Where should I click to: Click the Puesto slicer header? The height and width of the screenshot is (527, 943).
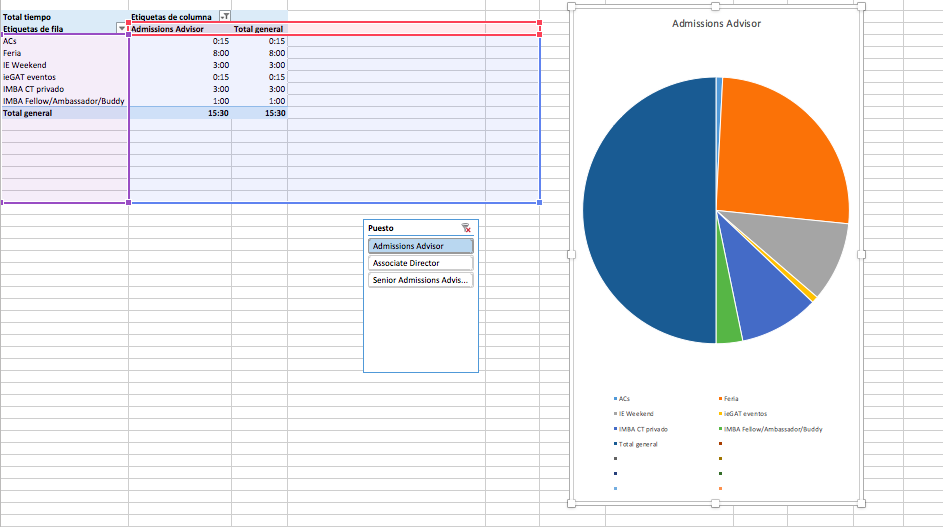[x=381, y=228]
